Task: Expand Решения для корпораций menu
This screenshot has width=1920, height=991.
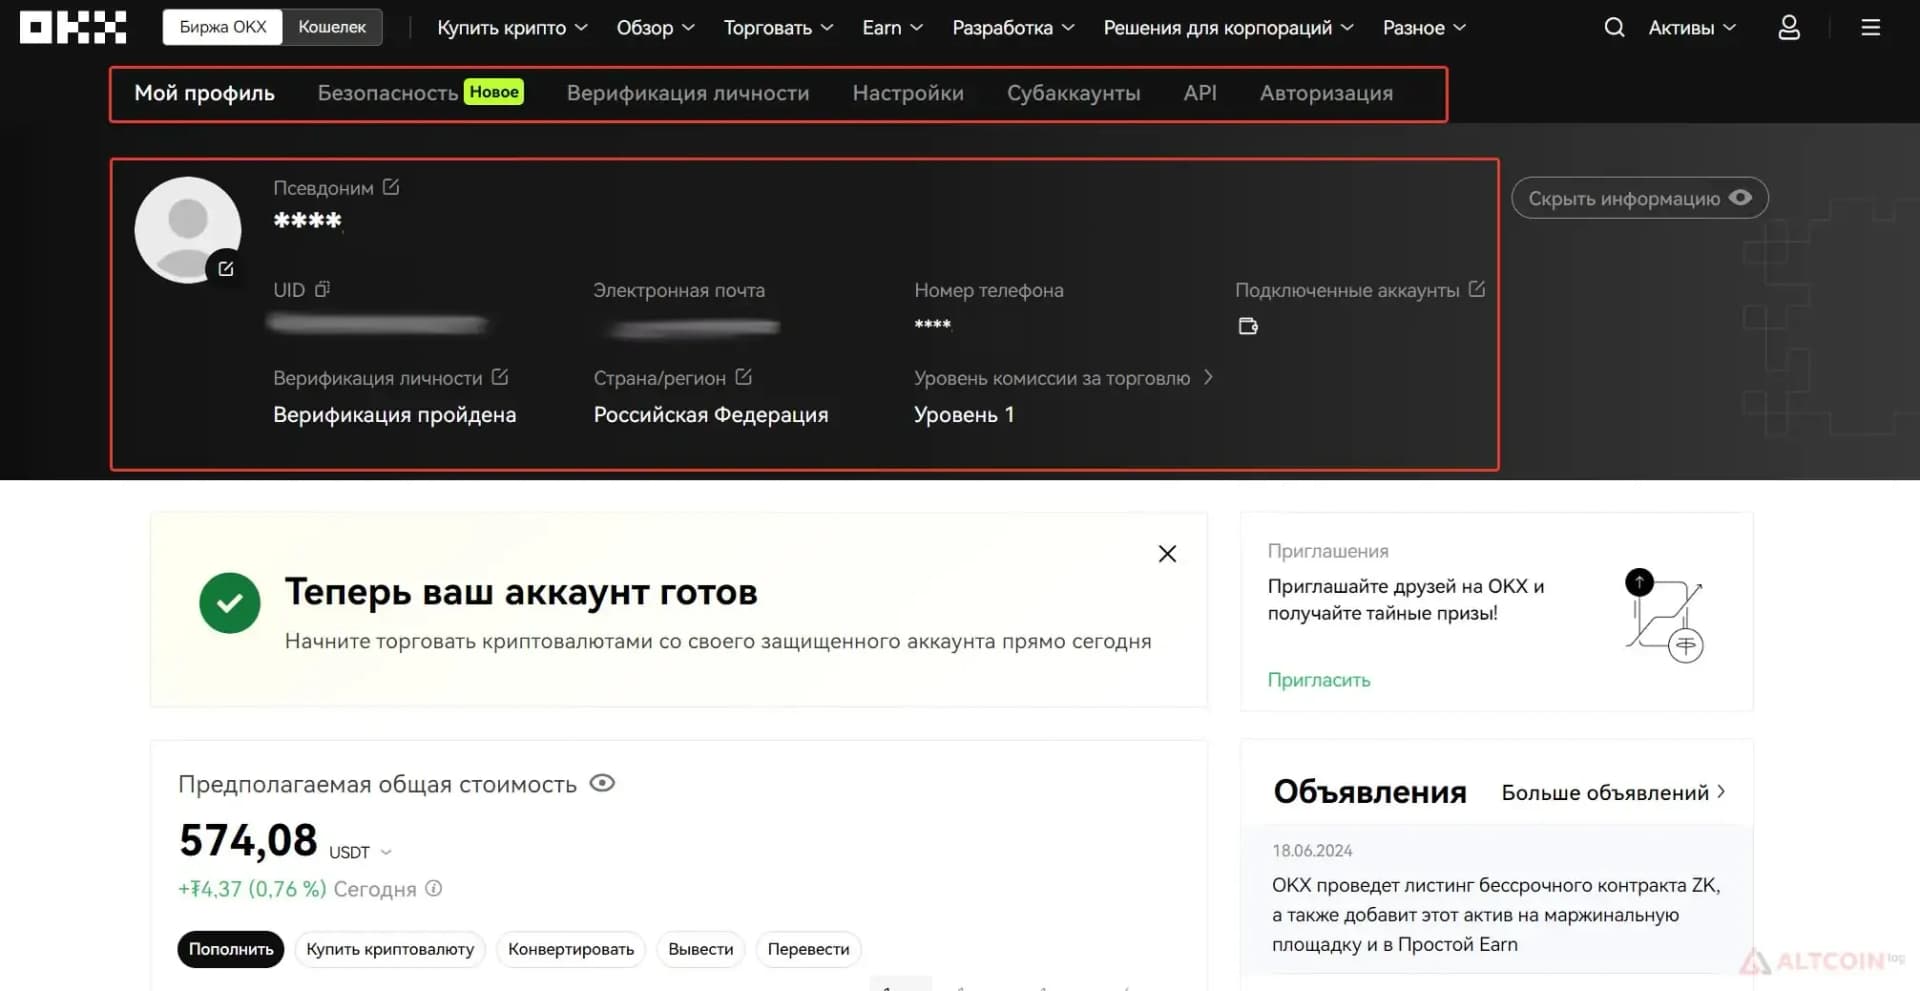Action: [1228, 28]
